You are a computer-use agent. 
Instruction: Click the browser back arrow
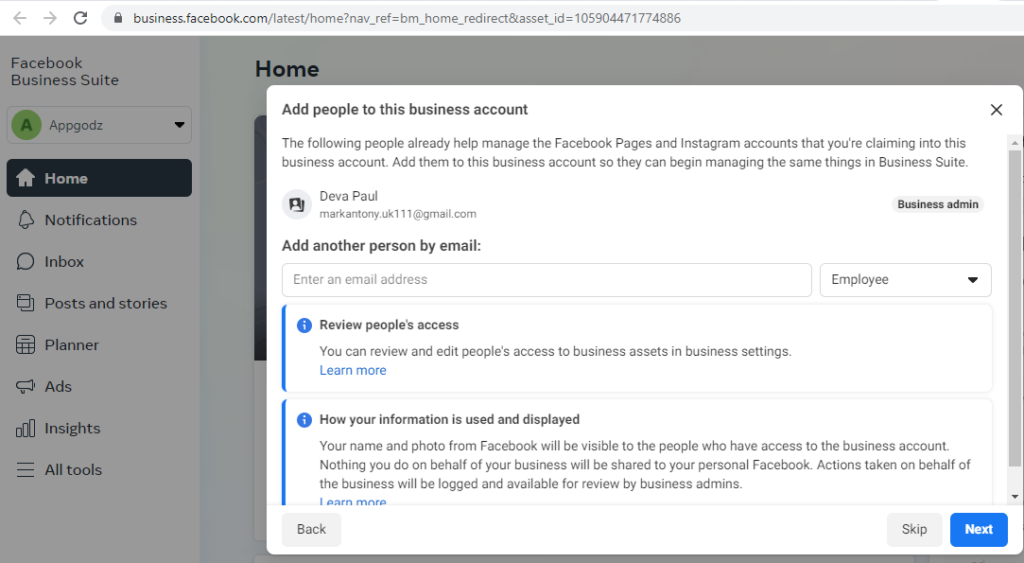coord(20,18)
